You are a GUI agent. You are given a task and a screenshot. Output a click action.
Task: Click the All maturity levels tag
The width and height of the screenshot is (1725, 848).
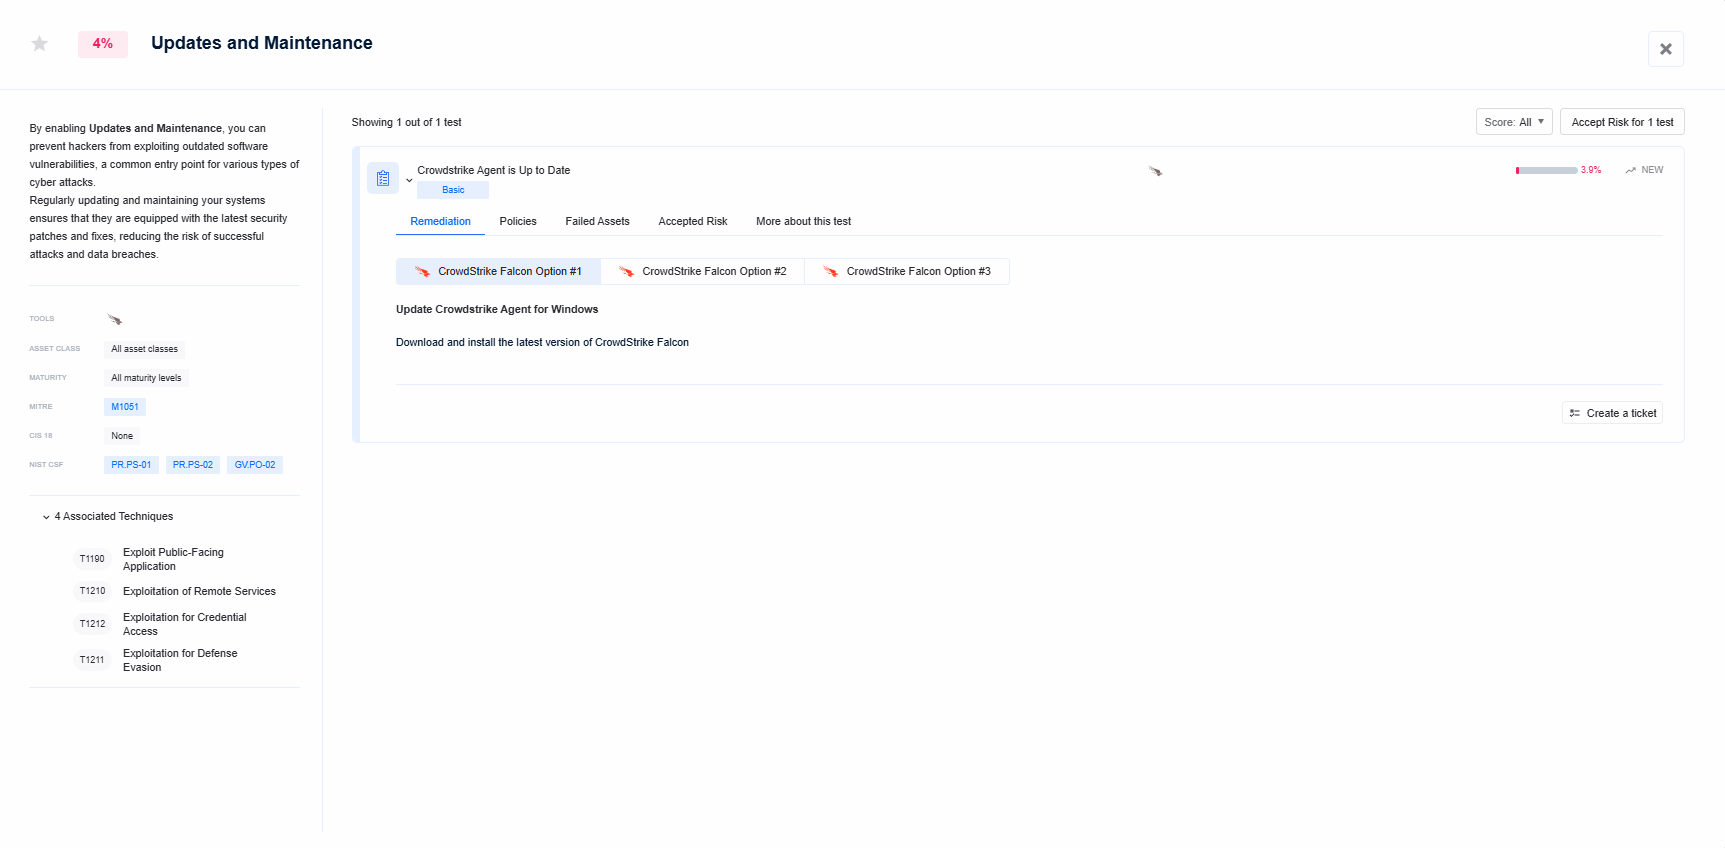point(146,378)
